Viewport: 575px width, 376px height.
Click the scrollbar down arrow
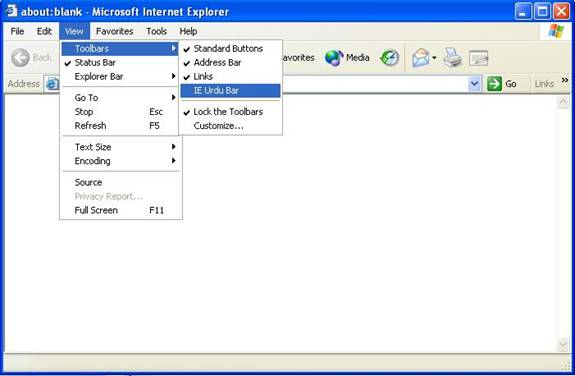(563, 345)
